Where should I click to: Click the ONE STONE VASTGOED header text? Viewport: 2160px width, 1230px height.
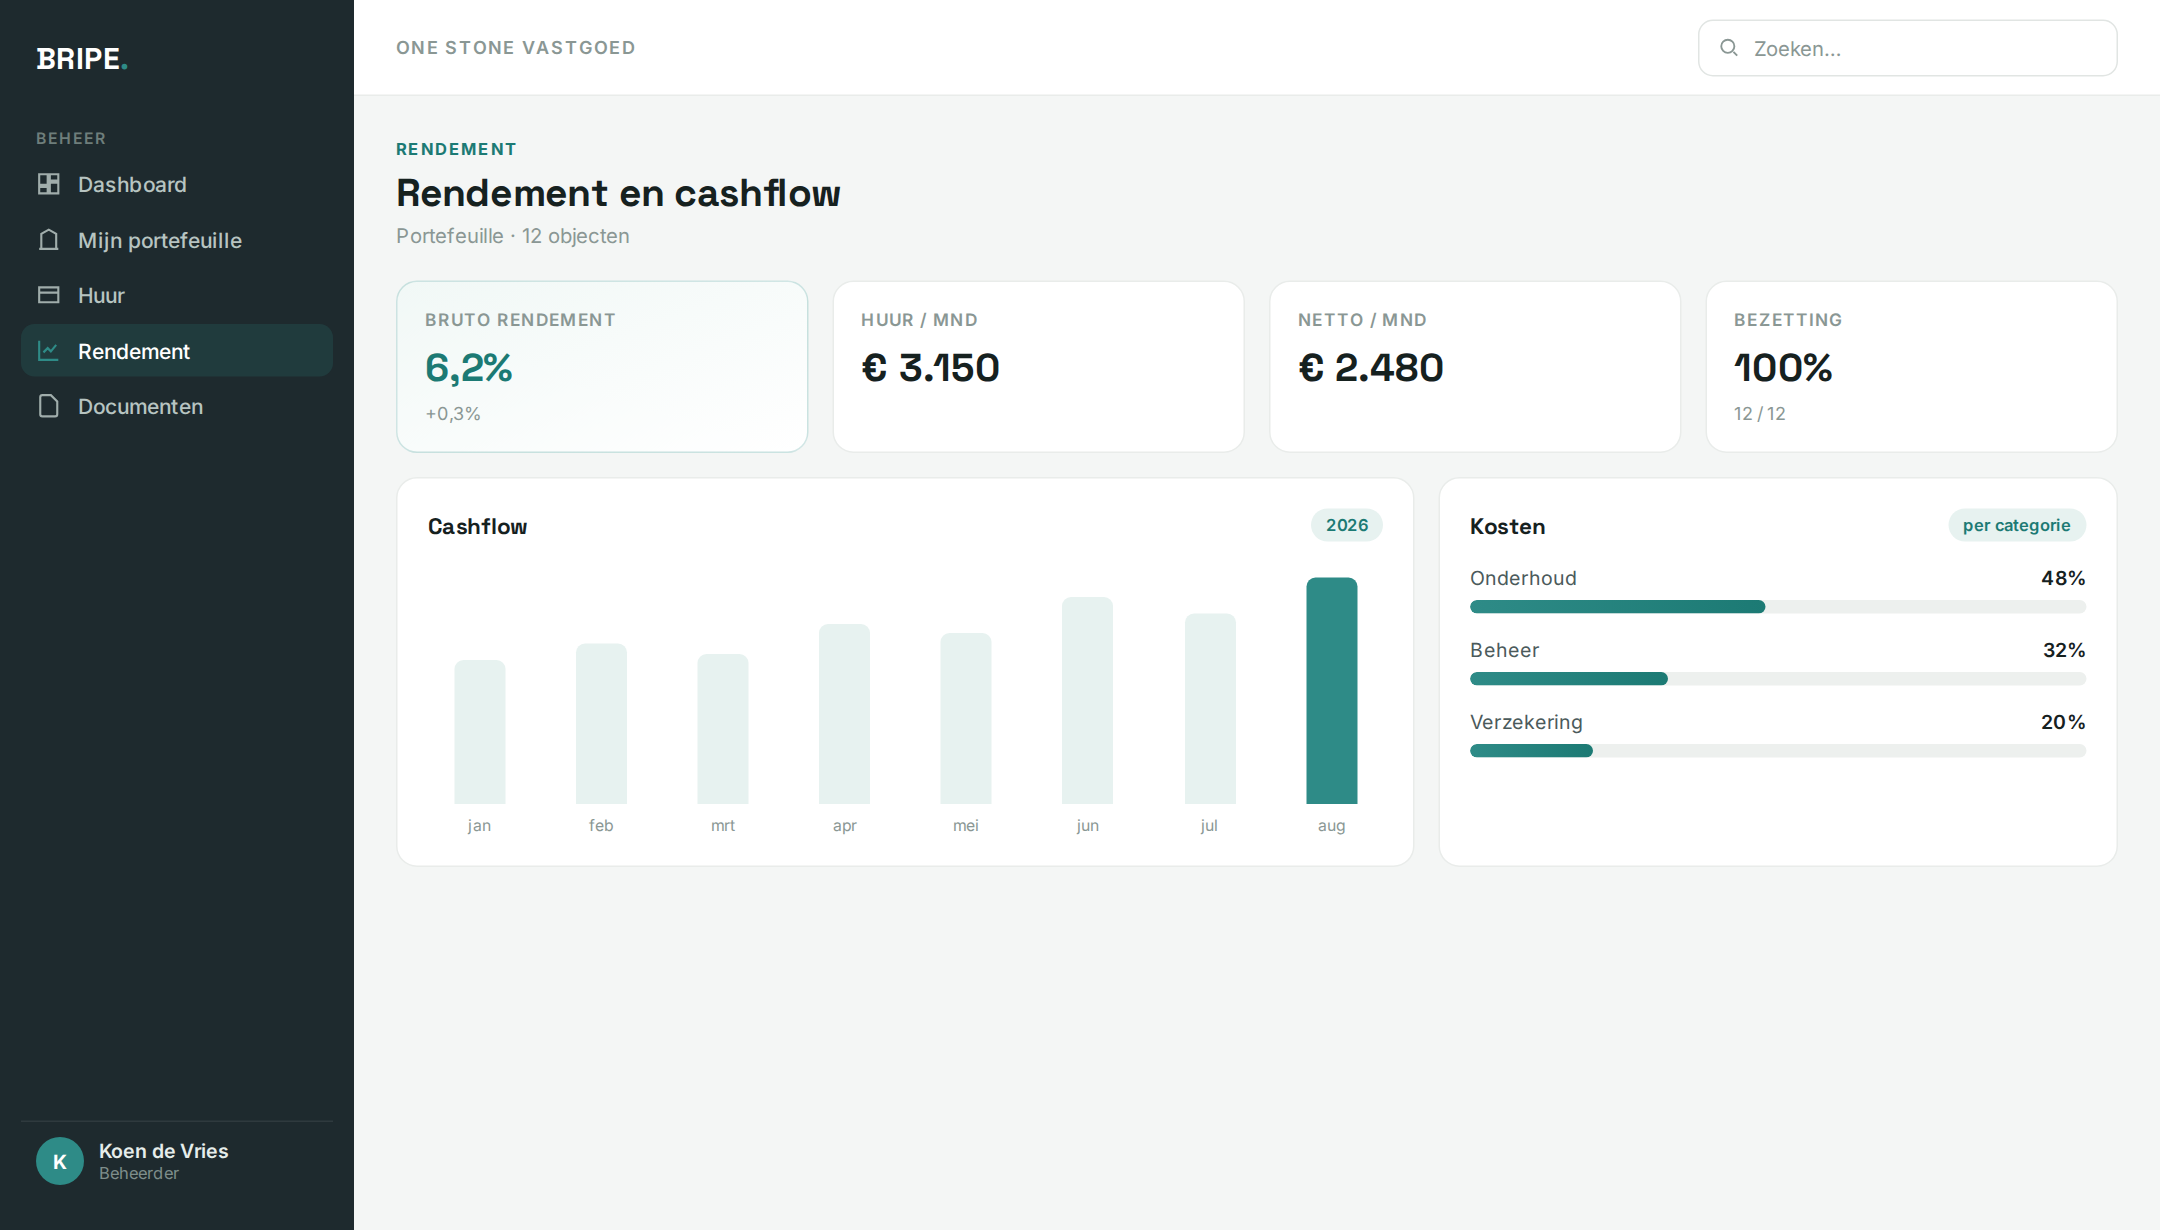pos(516,48)
